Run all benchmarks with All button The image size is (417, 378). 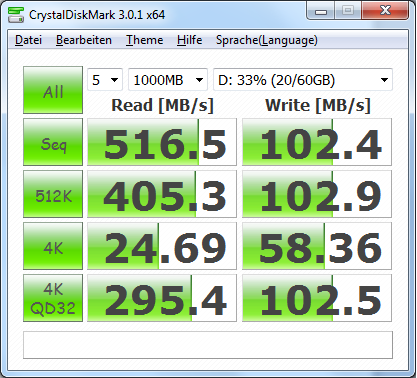coord(53,90)
